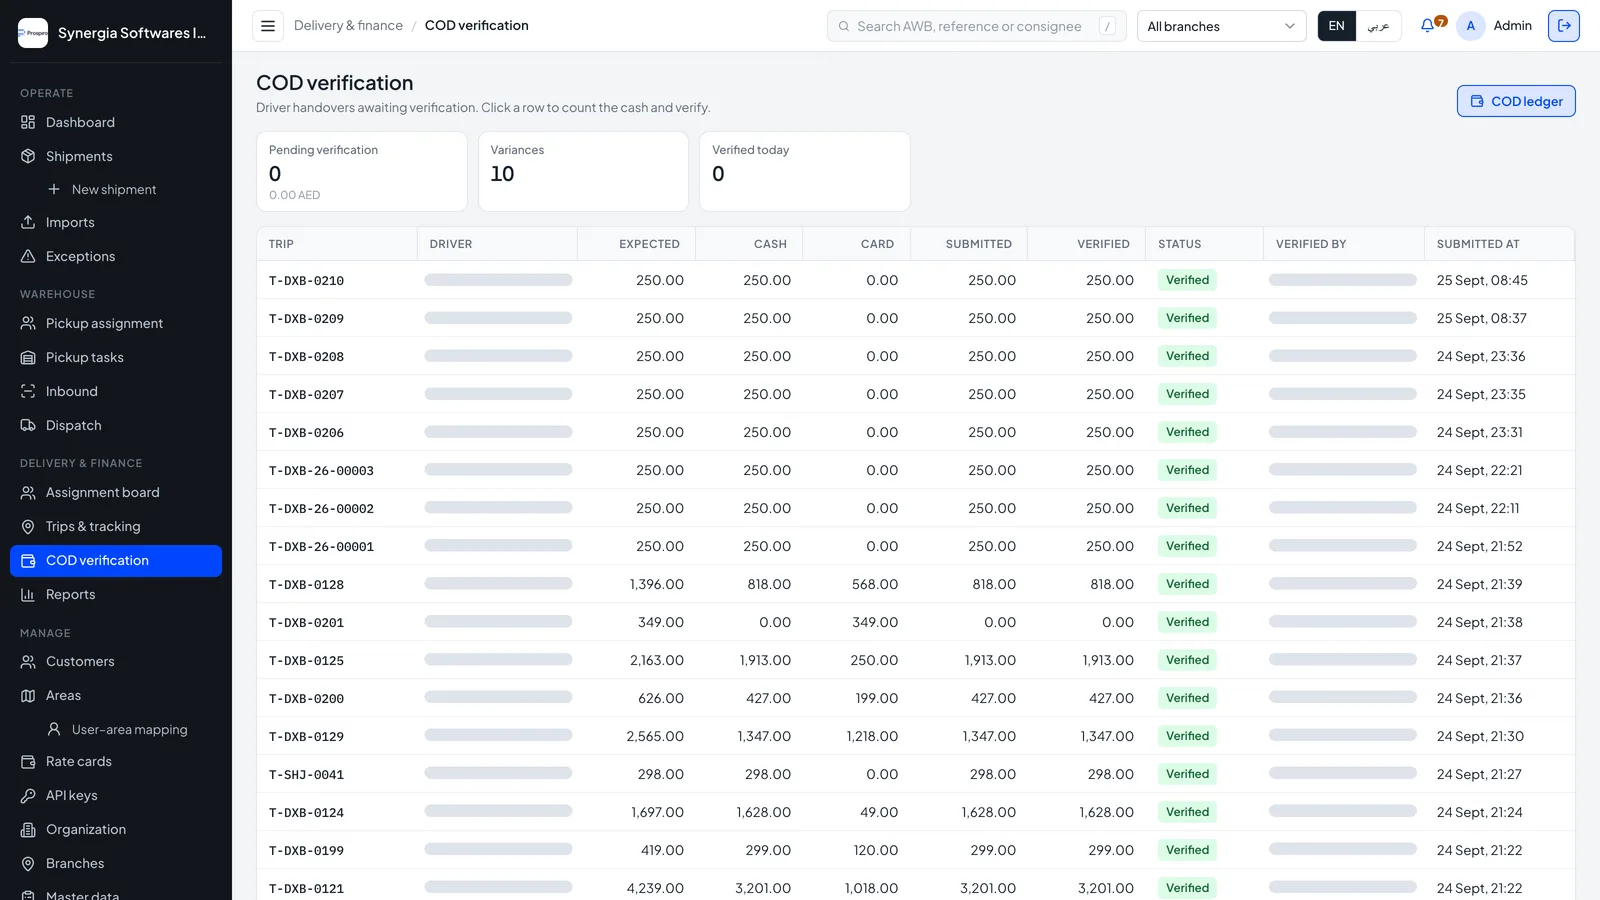Click trip ID T-DXB-0201
The height and width of the screenshot is (900, 1600).
click(306, 623)
